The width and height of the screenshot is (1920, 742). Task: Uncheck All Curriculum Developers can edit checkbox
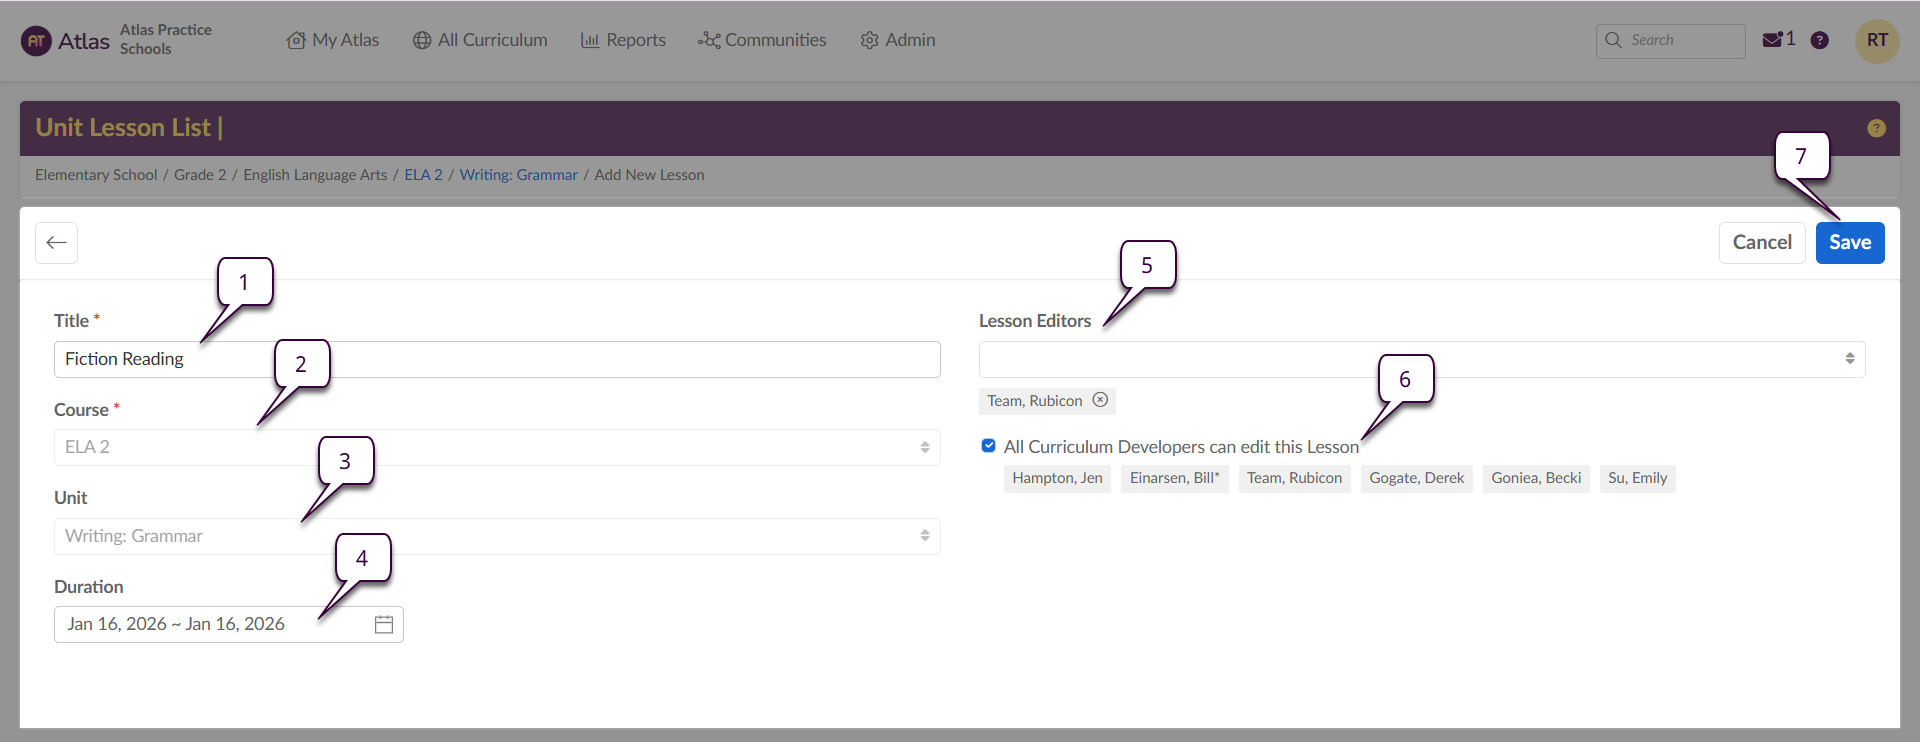988,446
